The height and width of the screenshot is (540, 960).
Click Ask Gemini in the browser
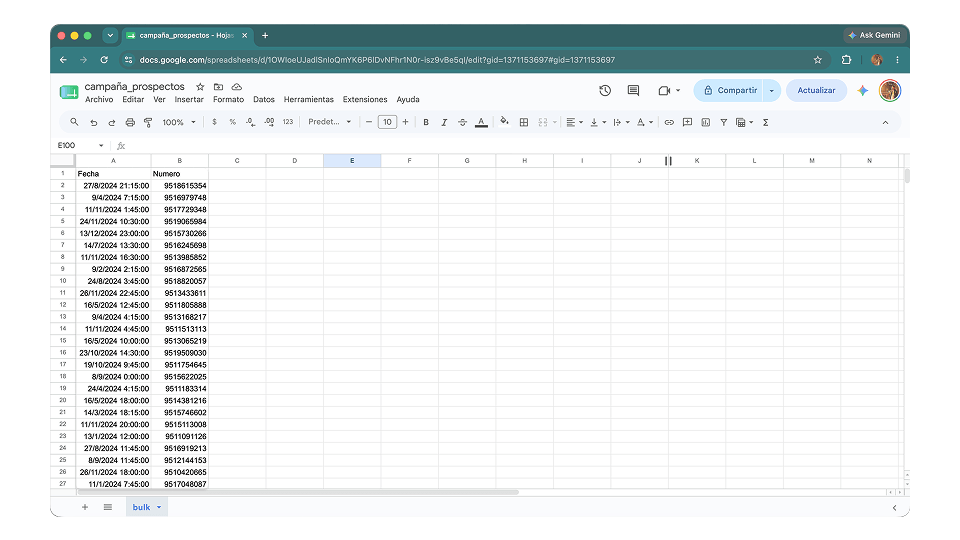pyautogui.click(x=874, y=36)
